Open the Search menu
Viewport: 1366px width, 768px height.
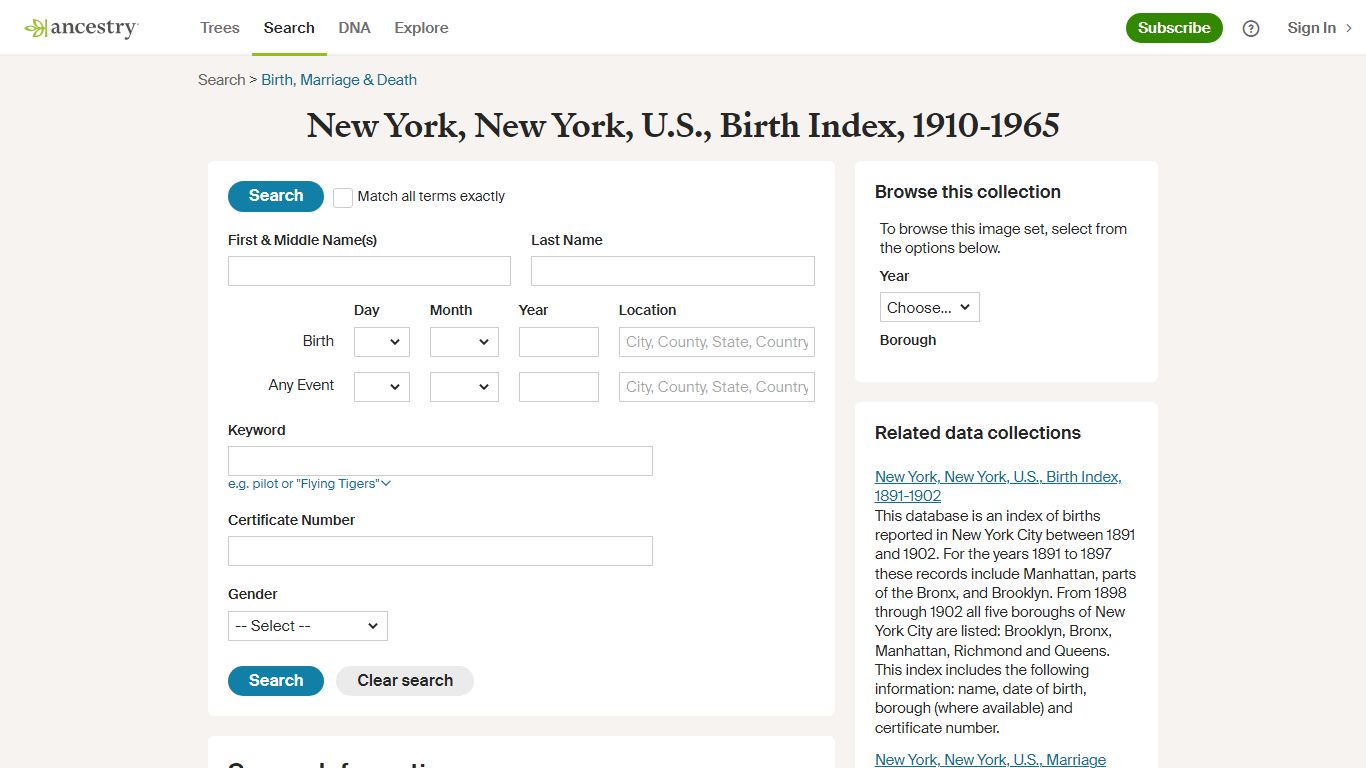tap(289, 28)
